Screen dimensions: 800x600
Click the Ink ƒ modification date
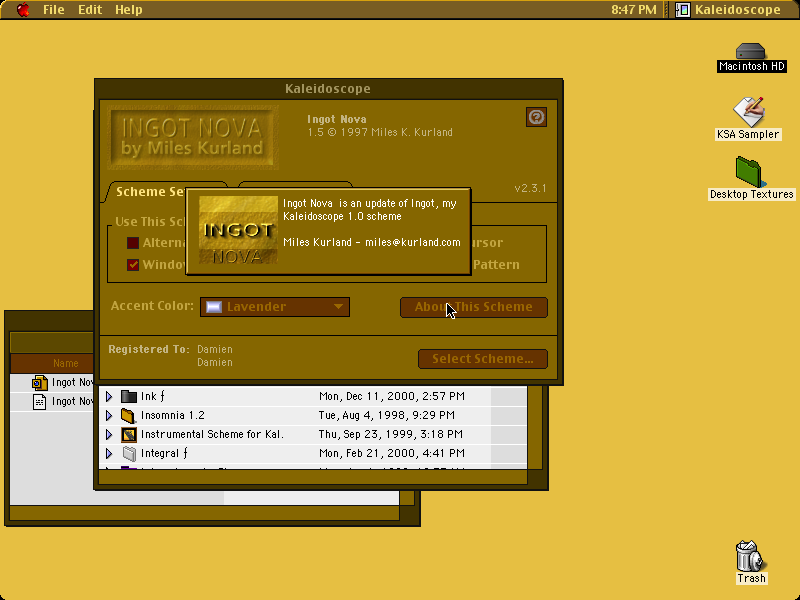392,396
